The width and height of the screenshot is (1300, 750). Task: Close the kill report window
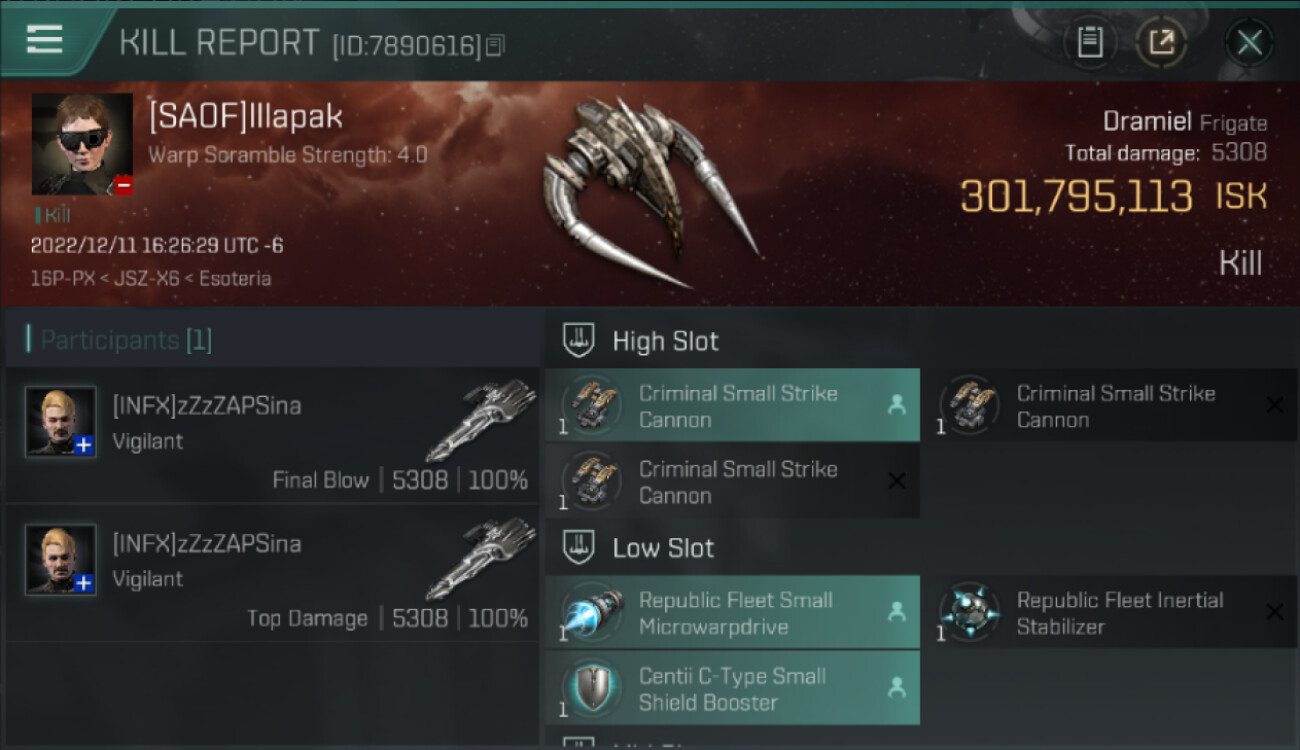(x=1249, y=42)
